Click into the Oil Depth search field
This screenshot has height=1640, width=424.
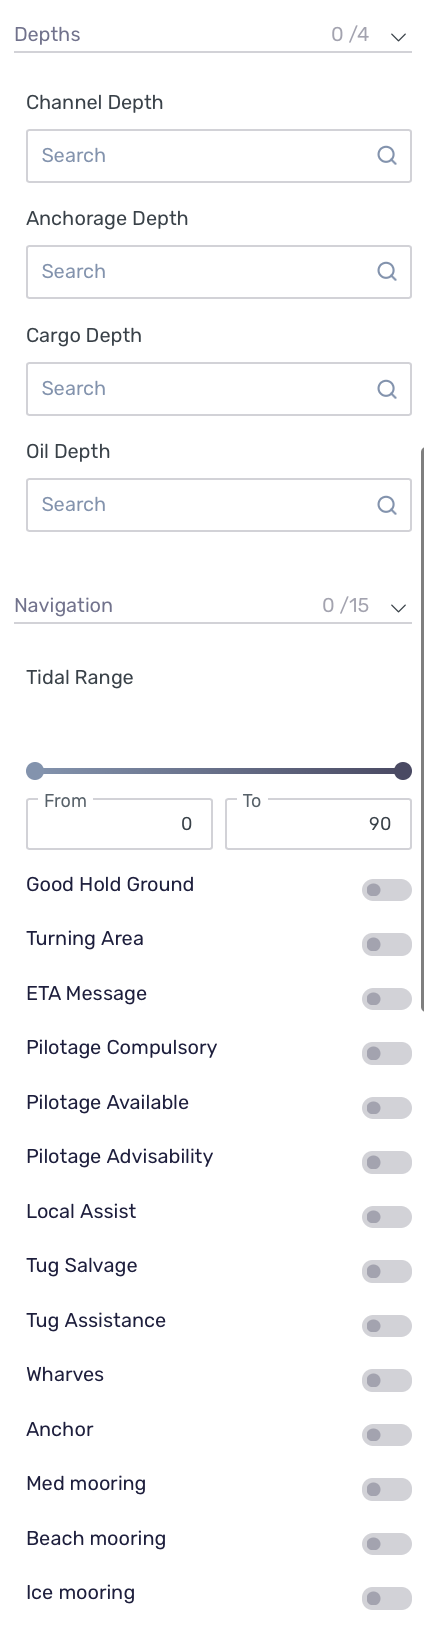click(x=219, y=505)
